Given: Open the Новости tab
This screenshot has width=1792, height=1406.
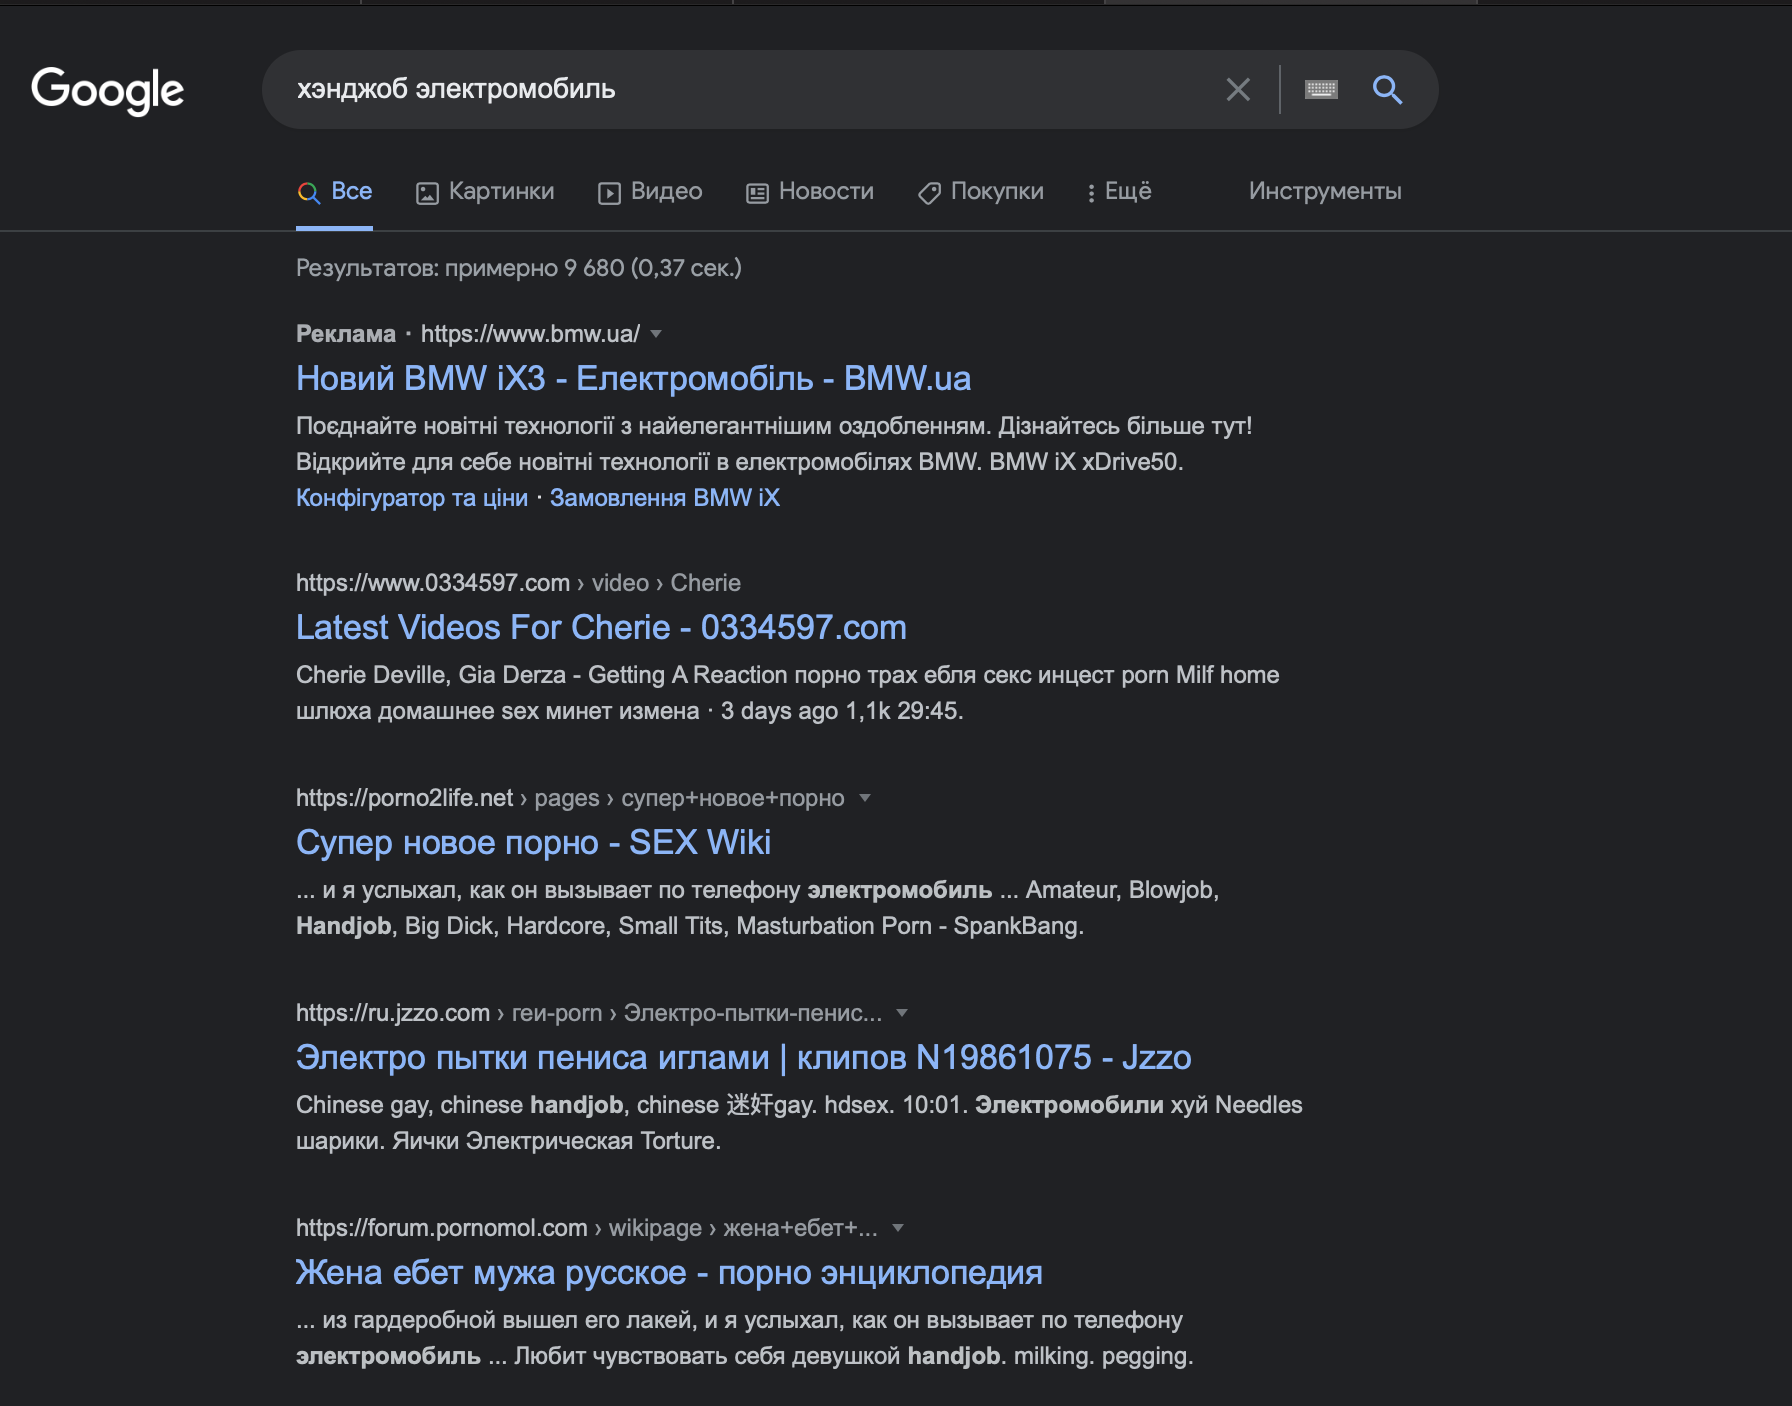Looking at the screenshot, I should 810,192.
